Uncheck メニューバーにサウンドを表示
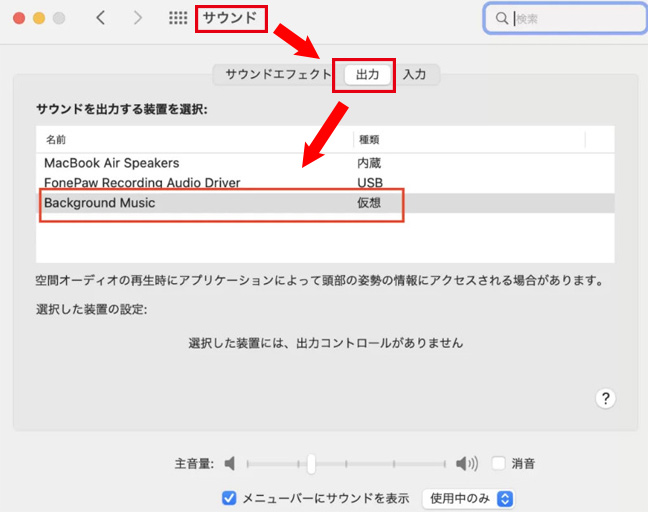This screenshot has height=512, width=648. (x=229, y=498)
